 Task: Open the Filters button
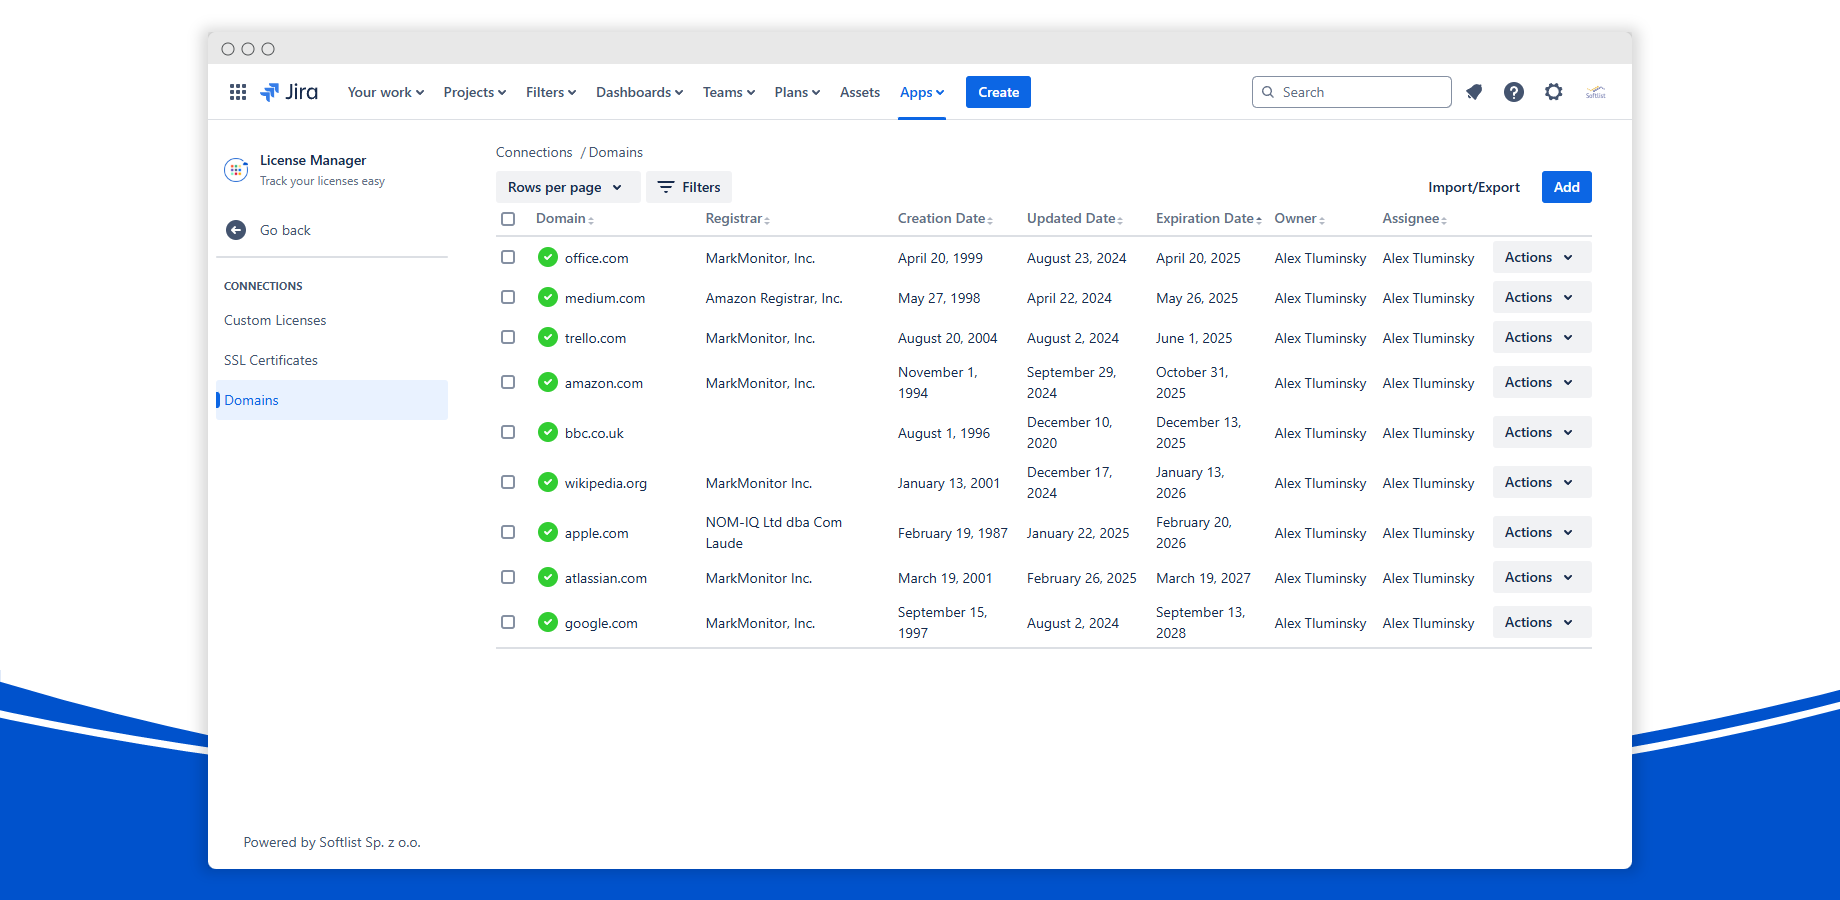coord(689,187)
